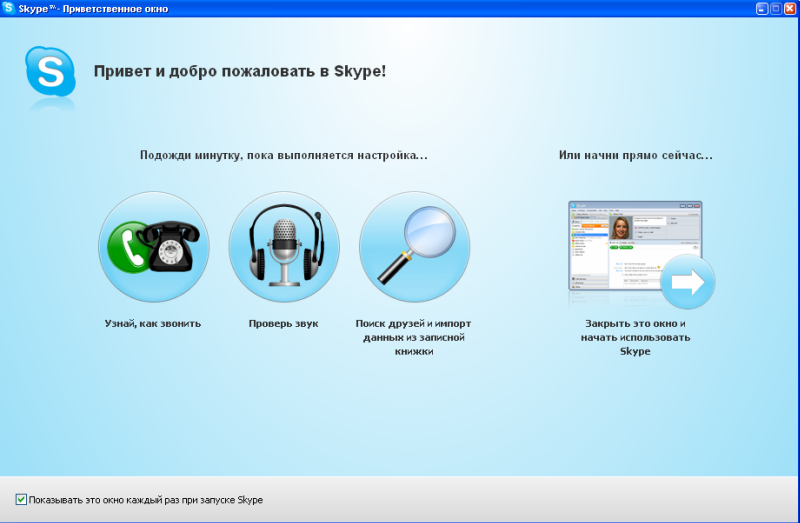Open the headset and microphone sound check icon
Viewport: 800px width, 523px height.
pos(284,247)
